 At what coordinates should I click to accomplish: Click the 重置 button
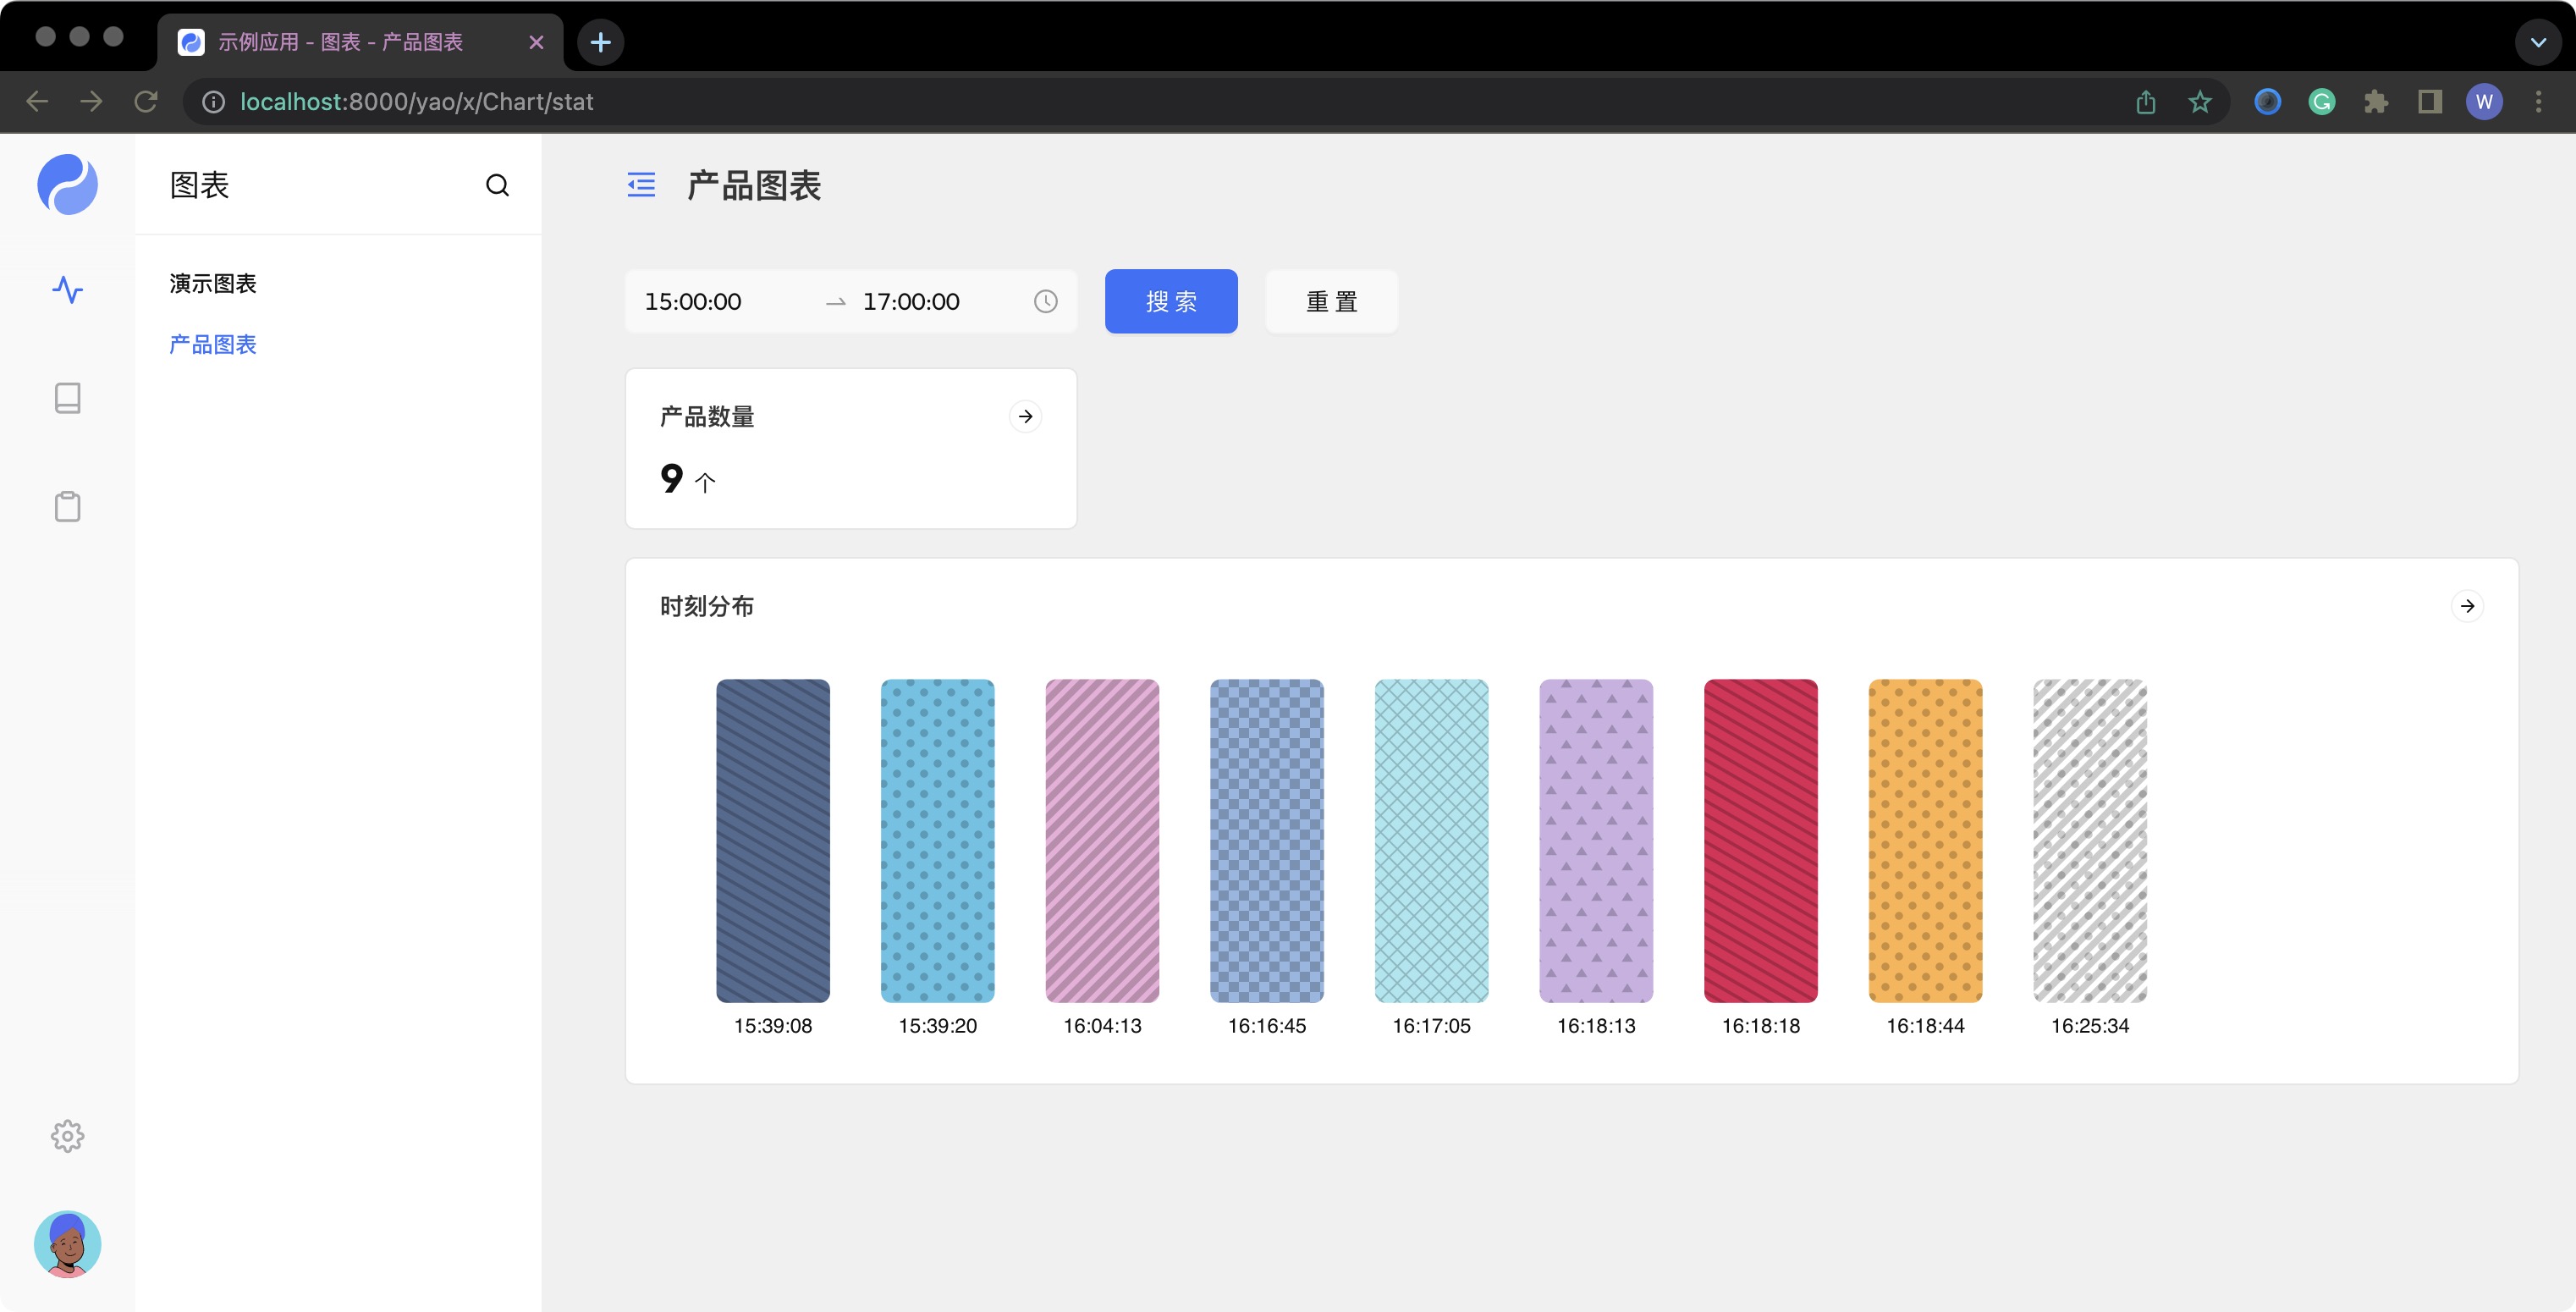click(1331, 301)
